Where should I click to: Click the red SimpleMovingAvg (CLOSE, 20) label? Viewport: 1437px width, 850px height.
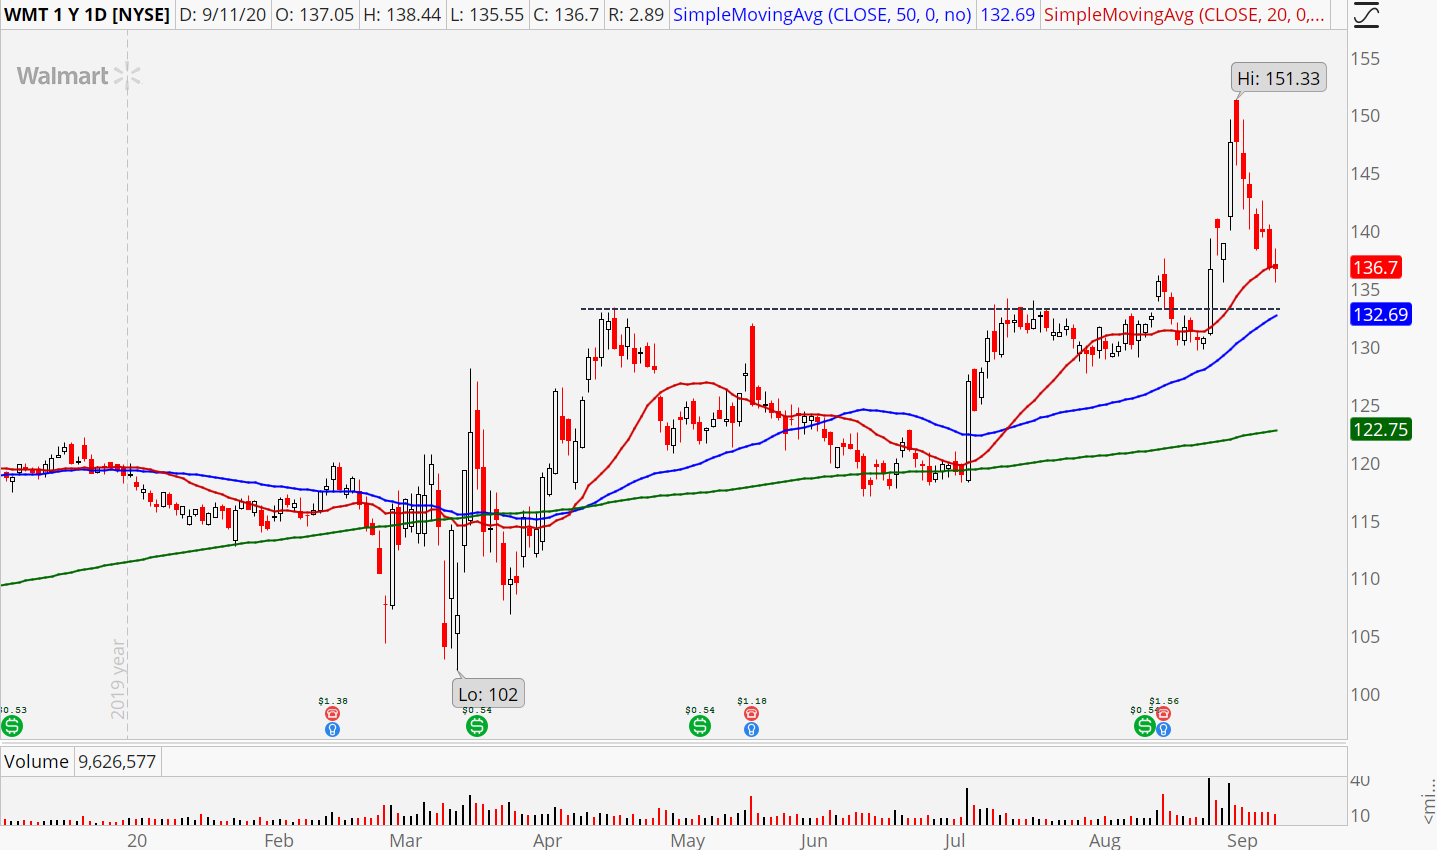1185,15
